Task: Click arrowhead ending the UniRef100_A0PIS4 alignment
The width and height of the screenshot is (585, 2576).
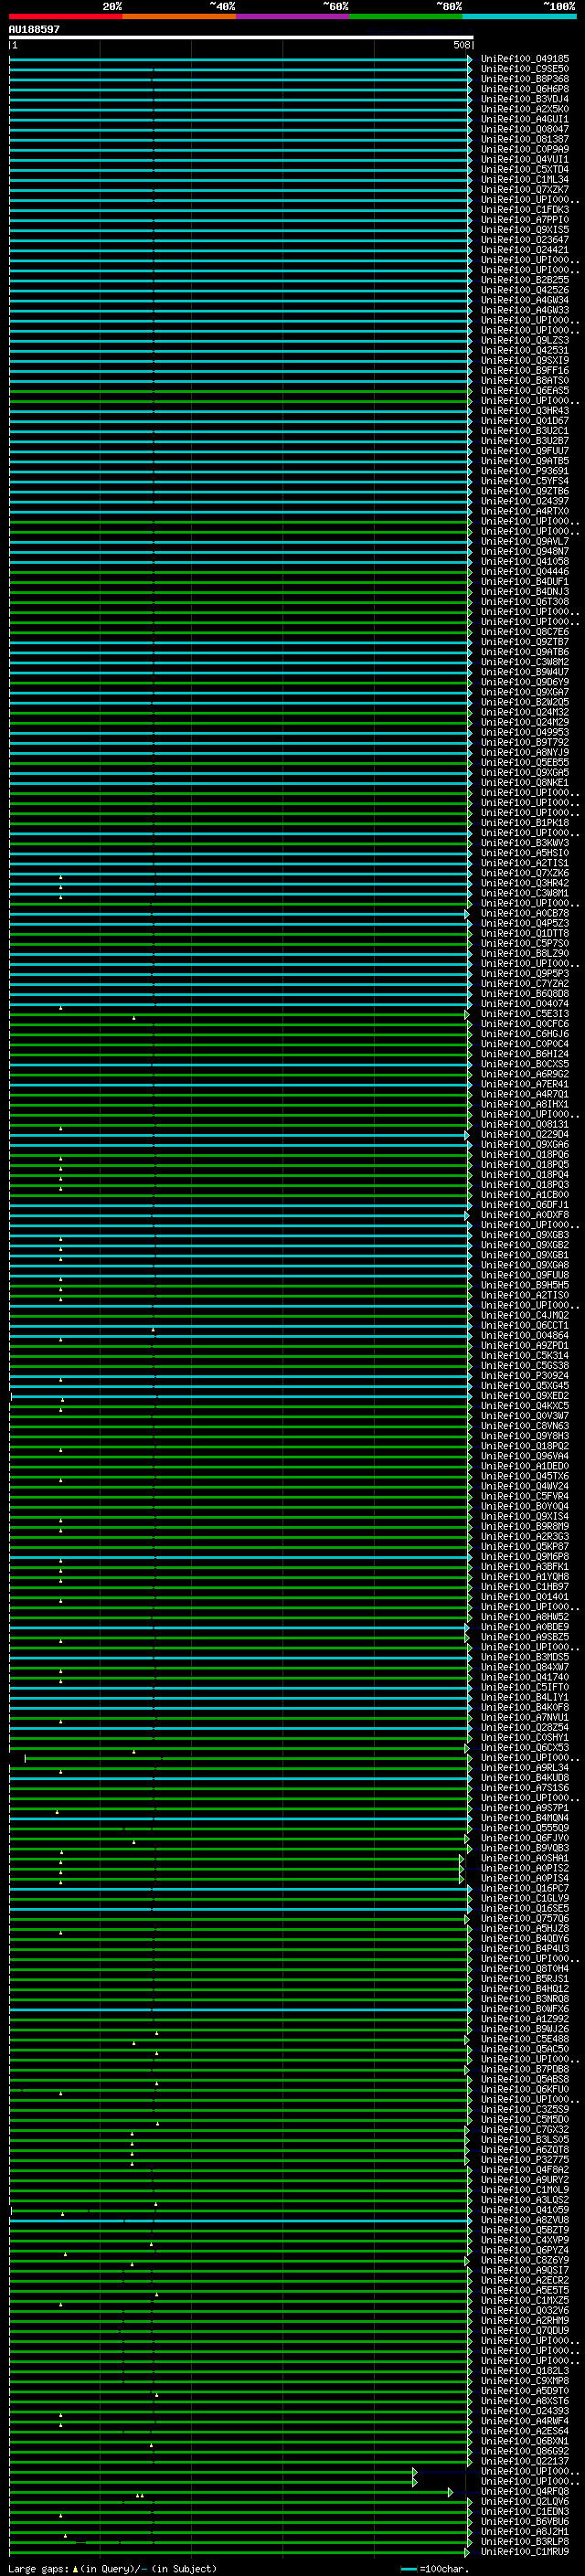Action: click(462, 1878)
